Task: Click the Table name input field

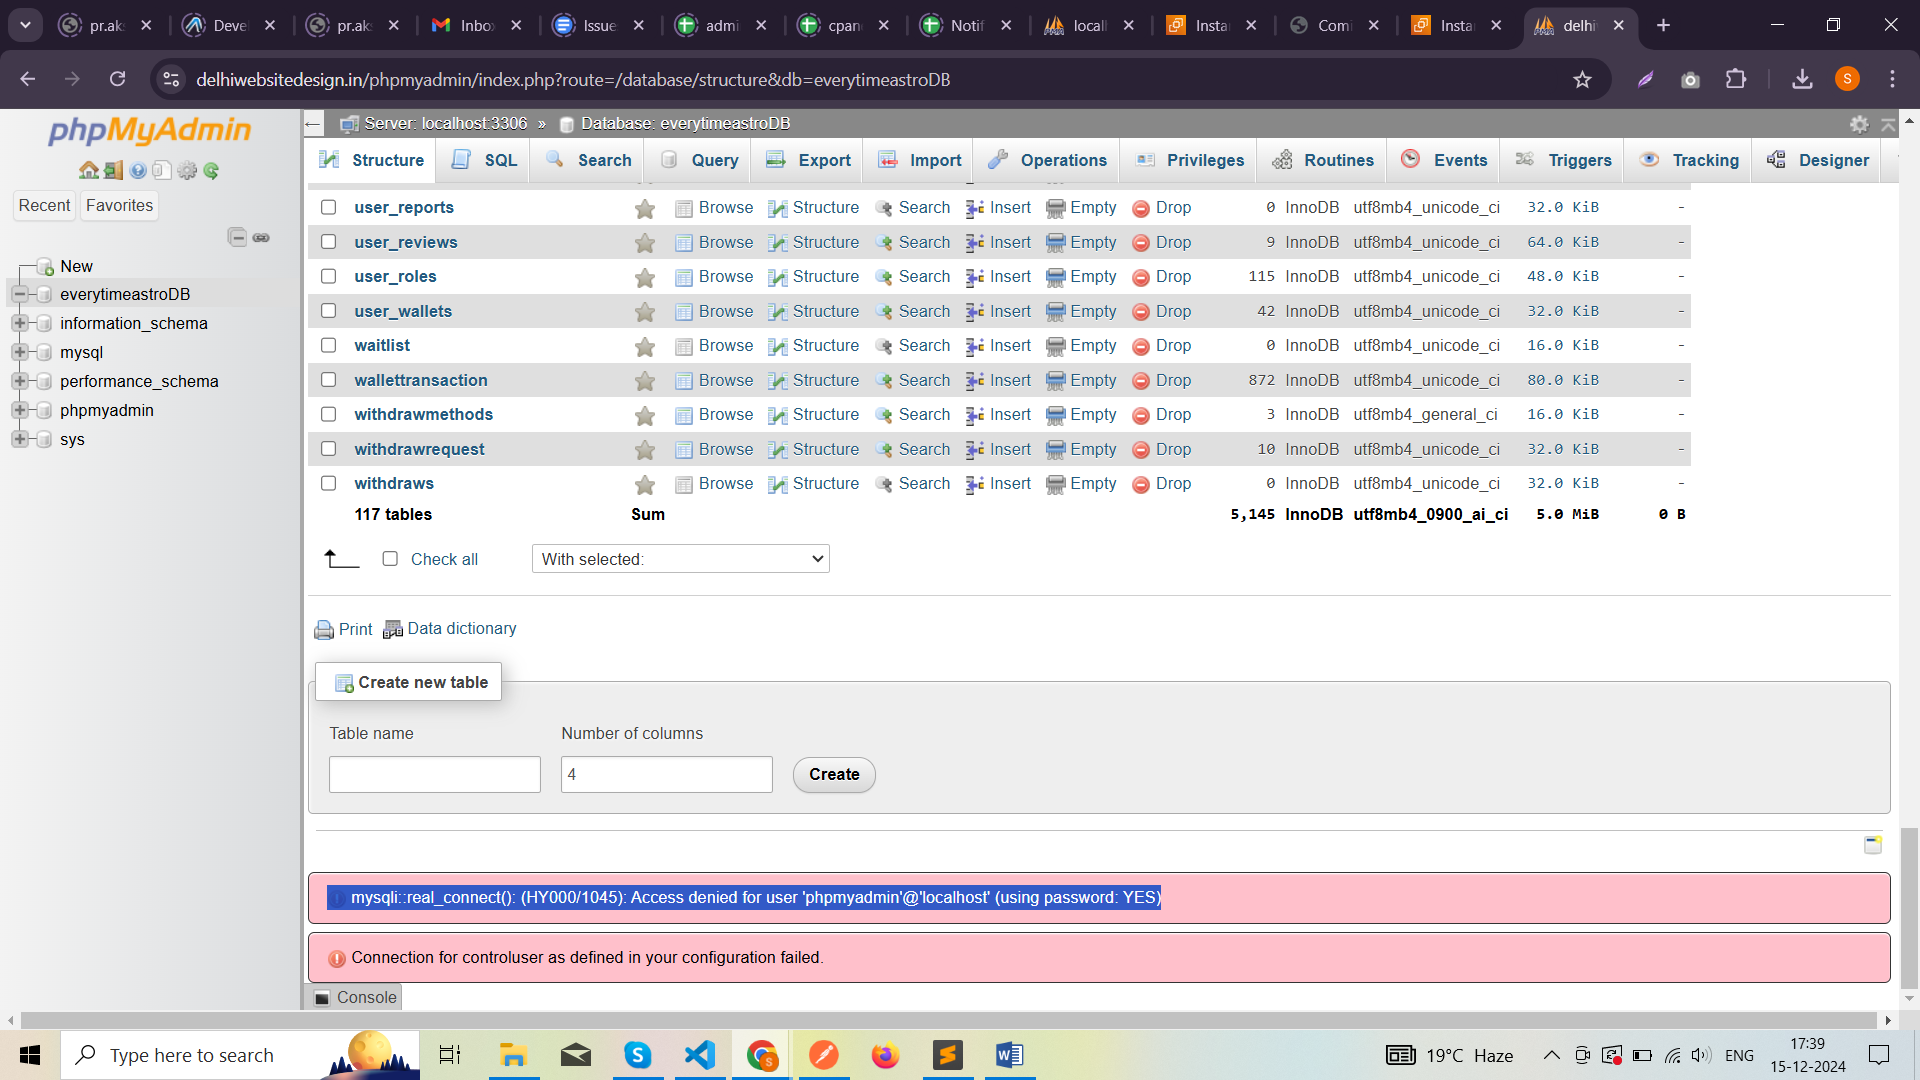Action: click(434, 775)
